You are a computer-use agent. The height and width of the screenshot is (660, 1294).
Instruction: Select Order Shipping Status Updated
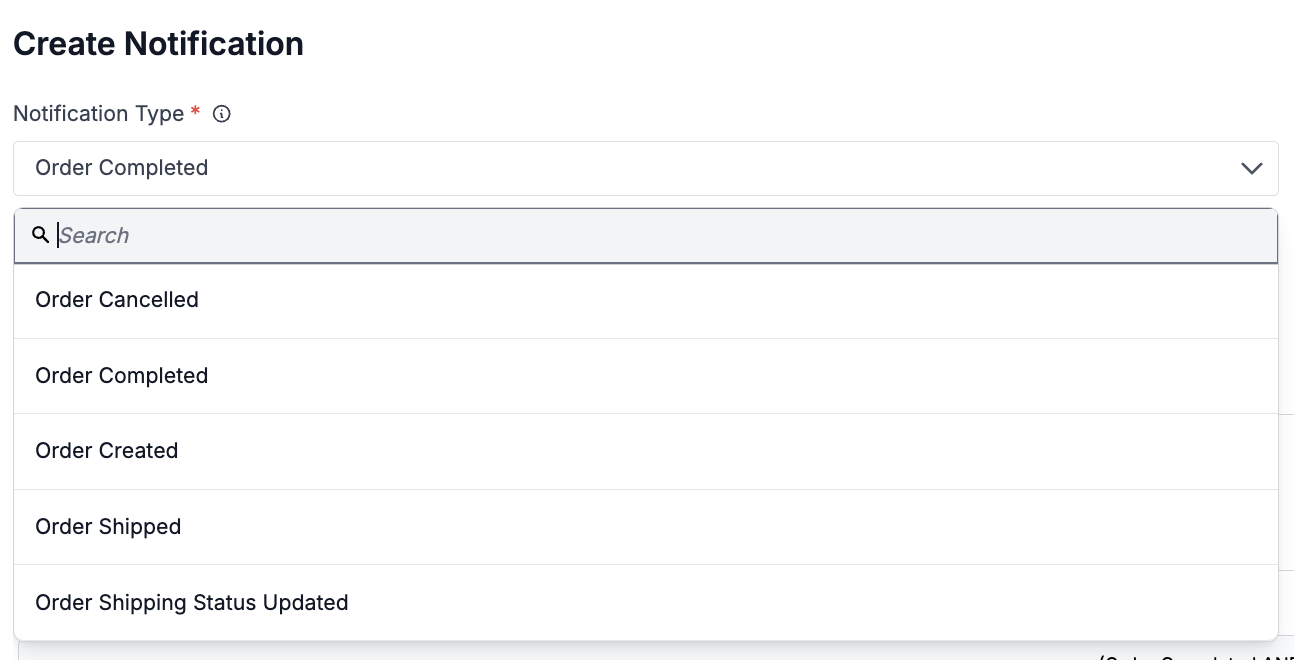(x=192, y=603)
